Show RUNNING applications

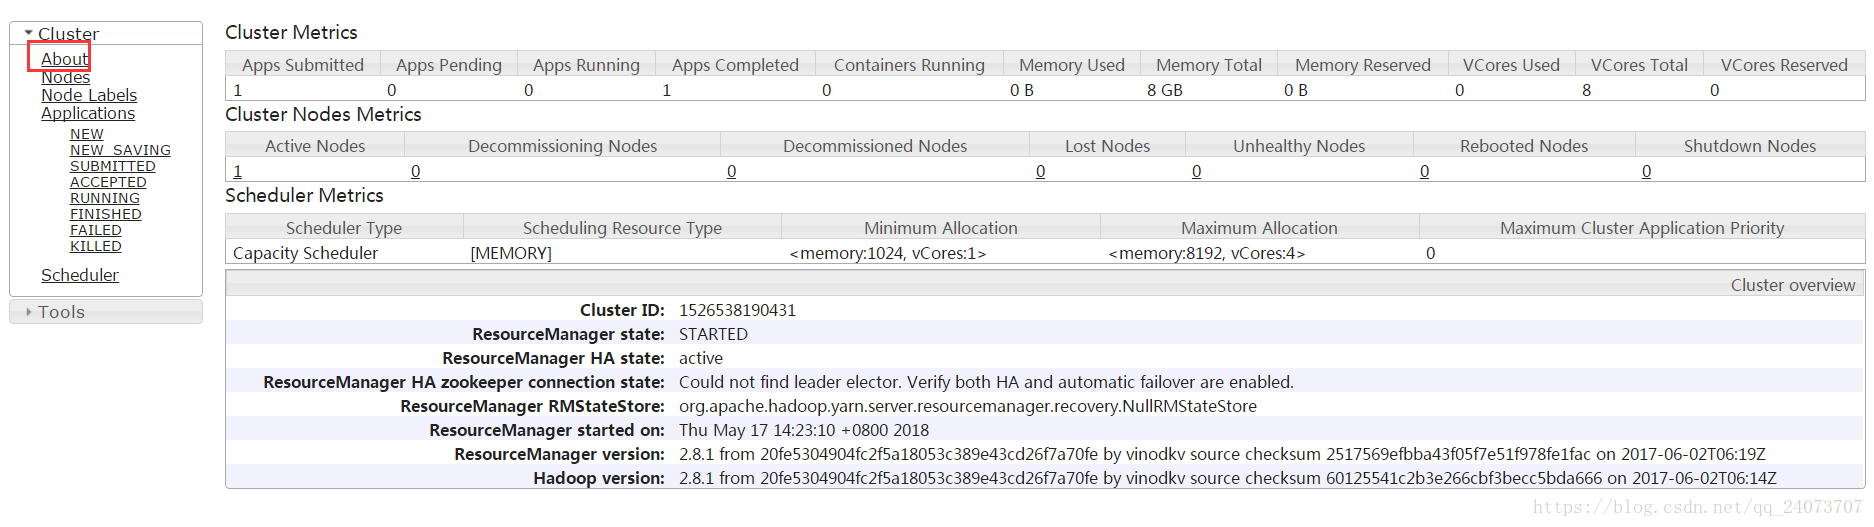pos(105,198)
